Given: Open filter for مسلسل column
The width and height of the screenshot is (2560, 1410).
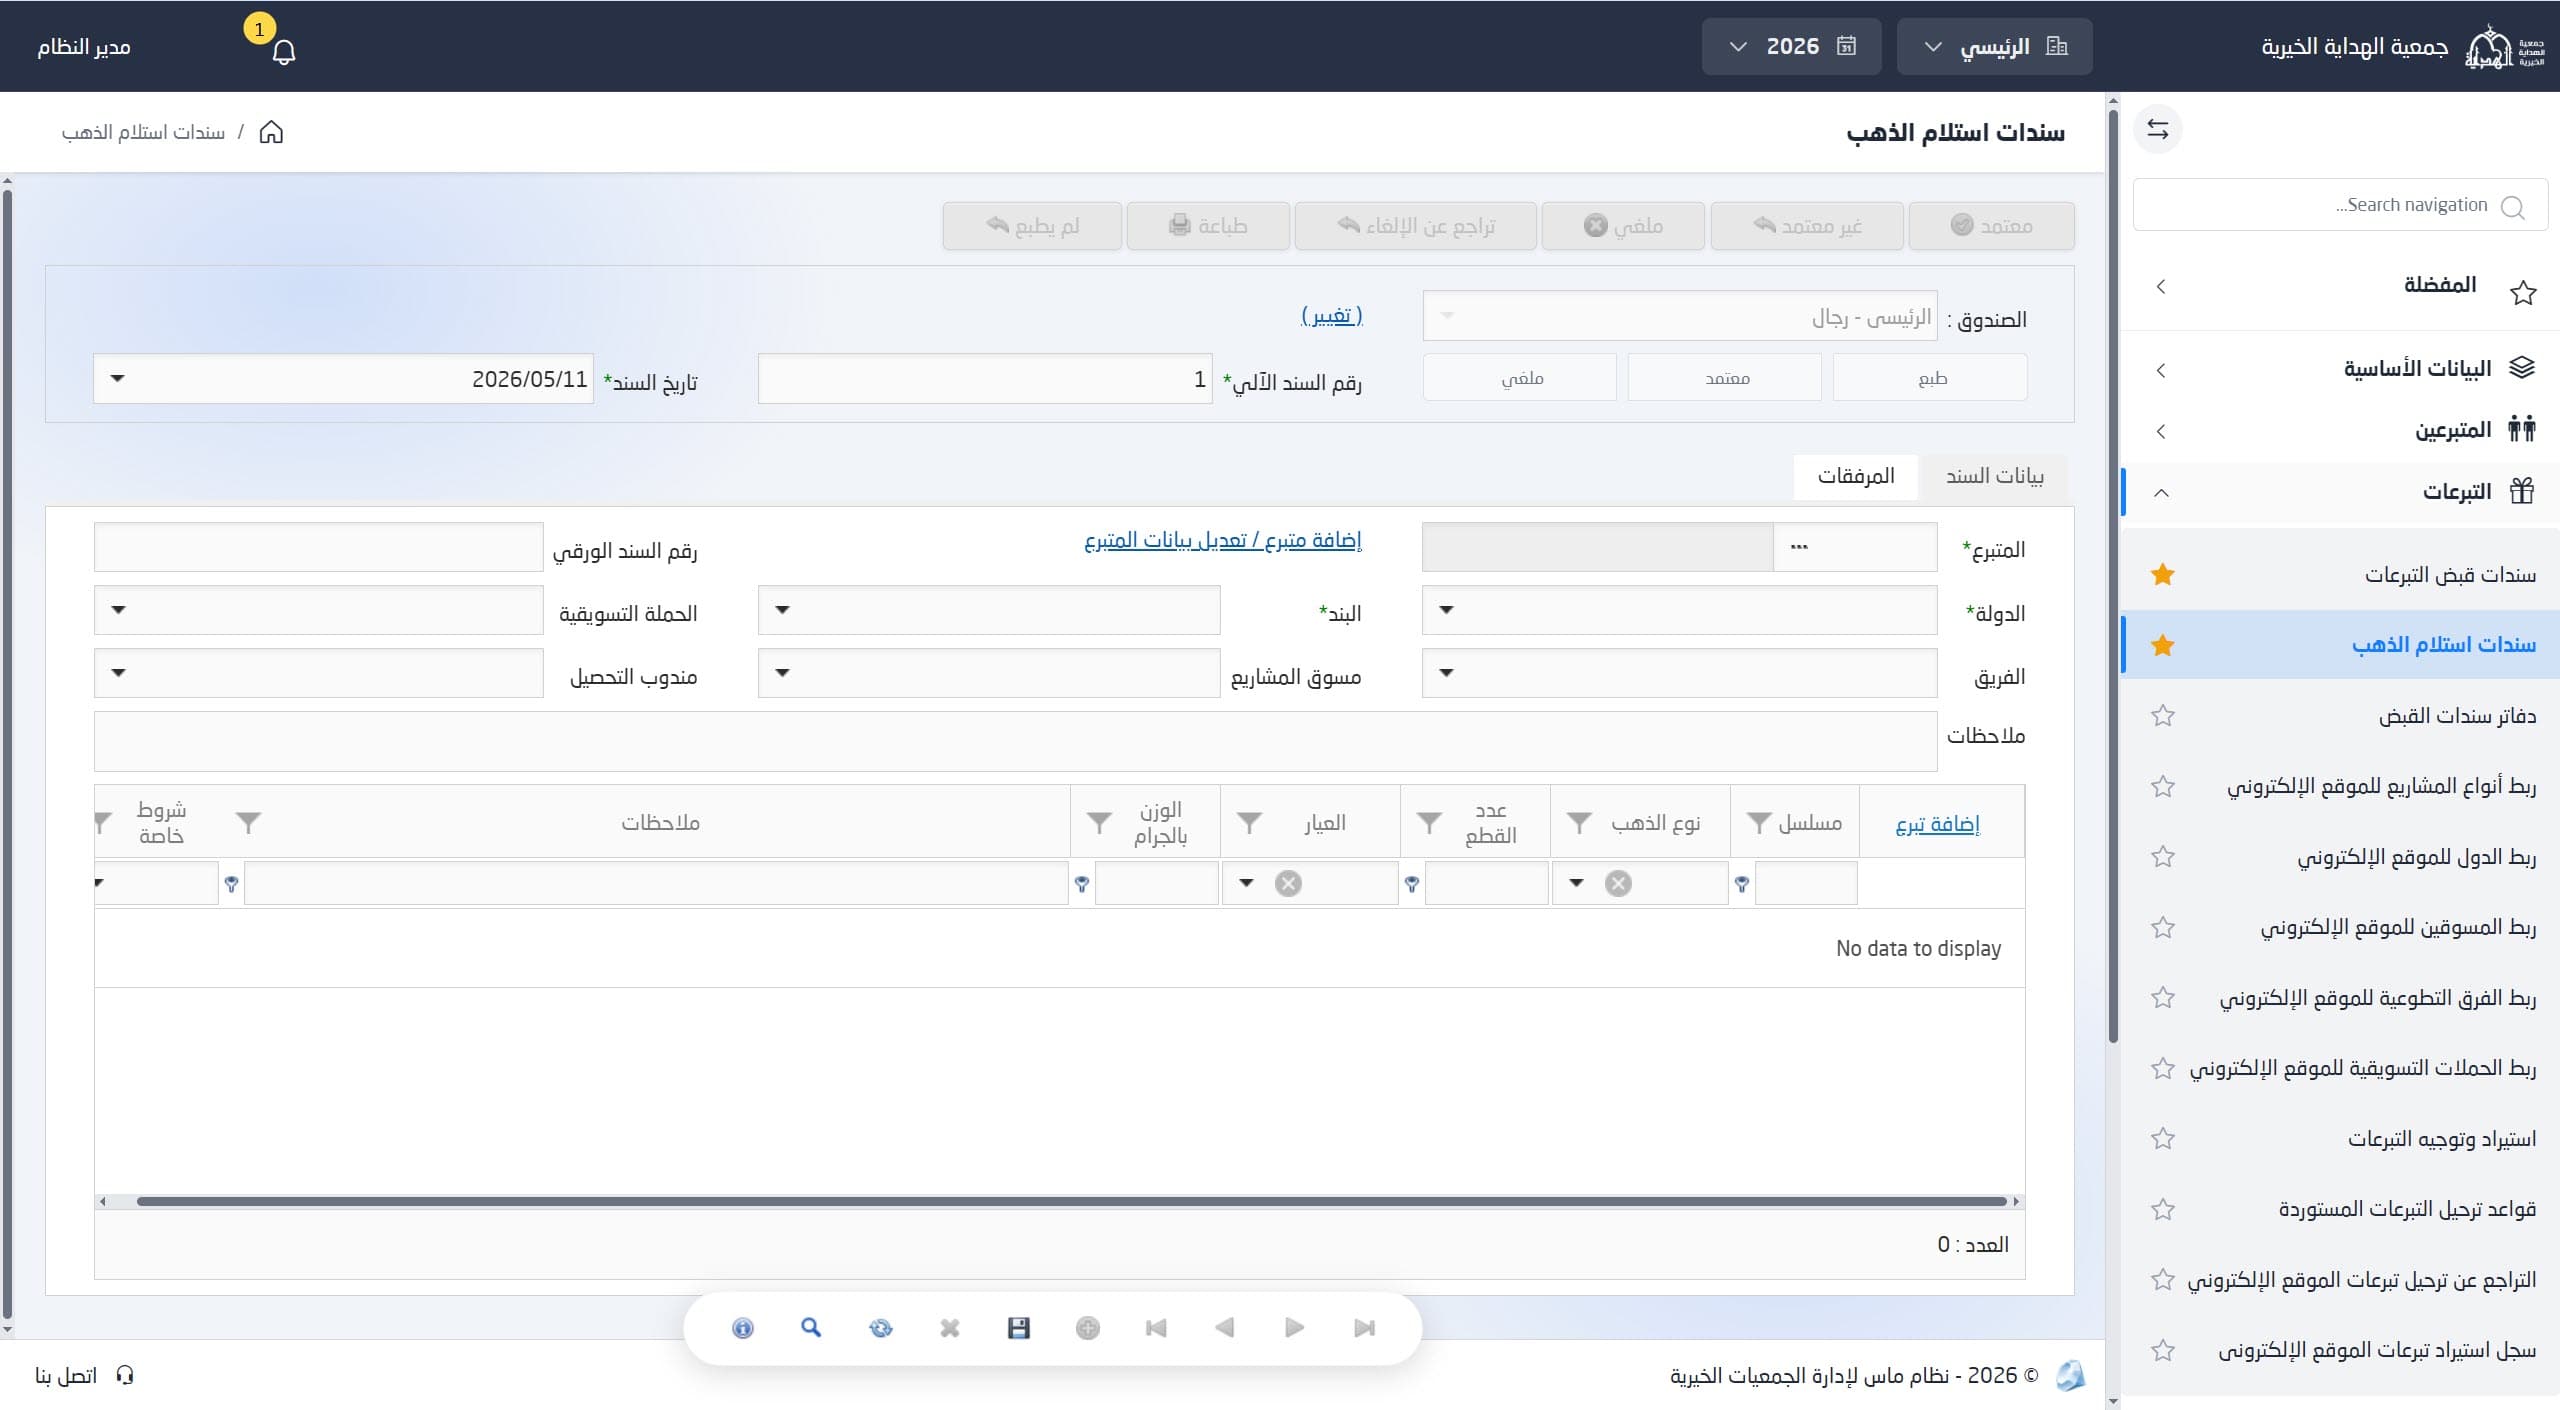Looking at the screenshot, I should 1759,823.
